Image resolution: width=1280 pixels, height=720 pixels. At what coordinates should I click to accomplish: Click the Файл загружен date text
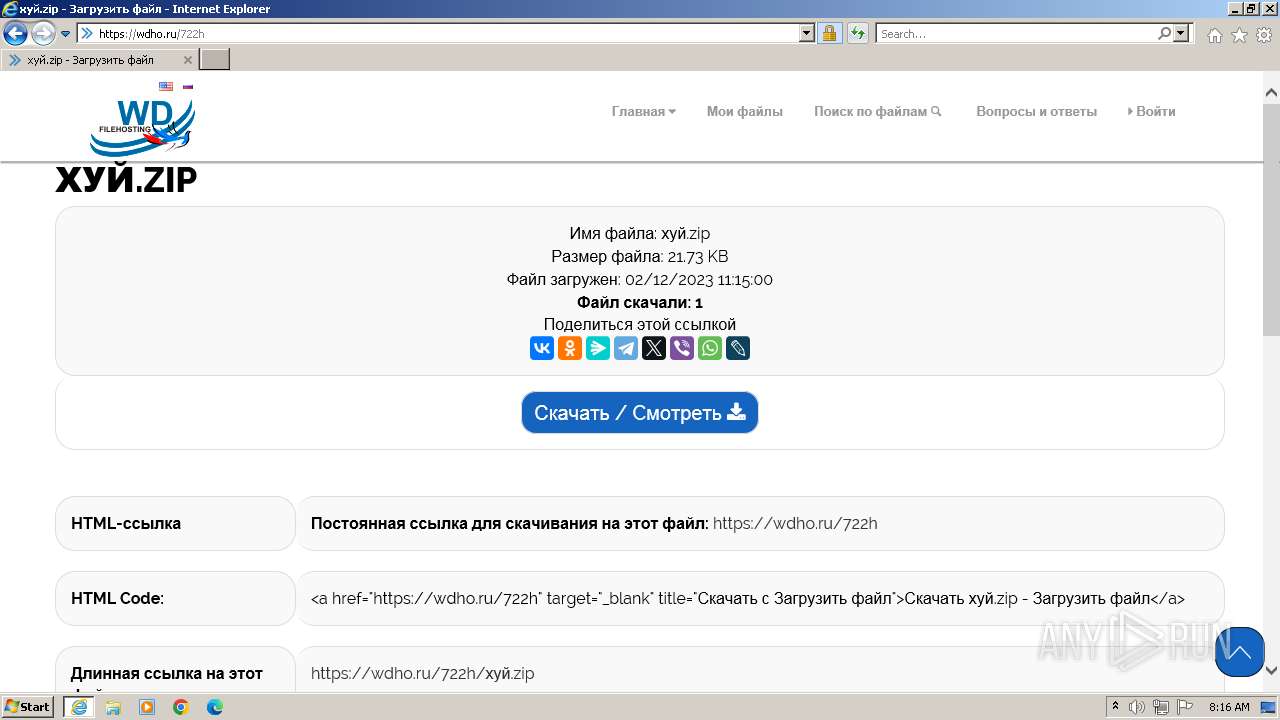point(640,279)
